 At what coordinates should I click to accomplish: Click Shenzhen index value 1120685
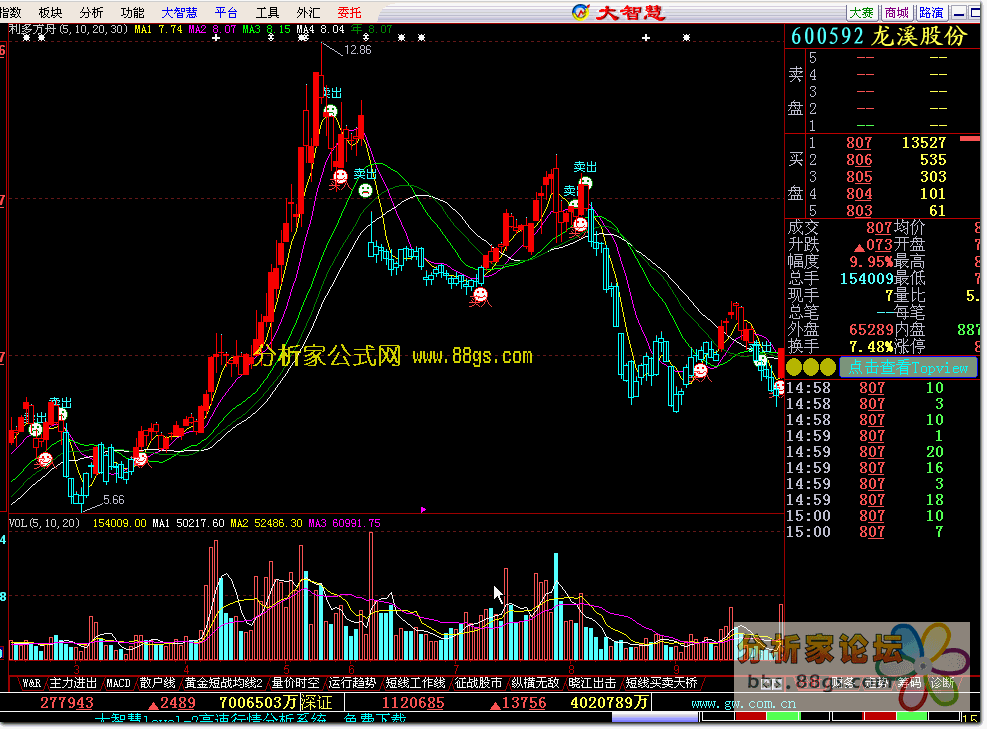click(413, 703)
